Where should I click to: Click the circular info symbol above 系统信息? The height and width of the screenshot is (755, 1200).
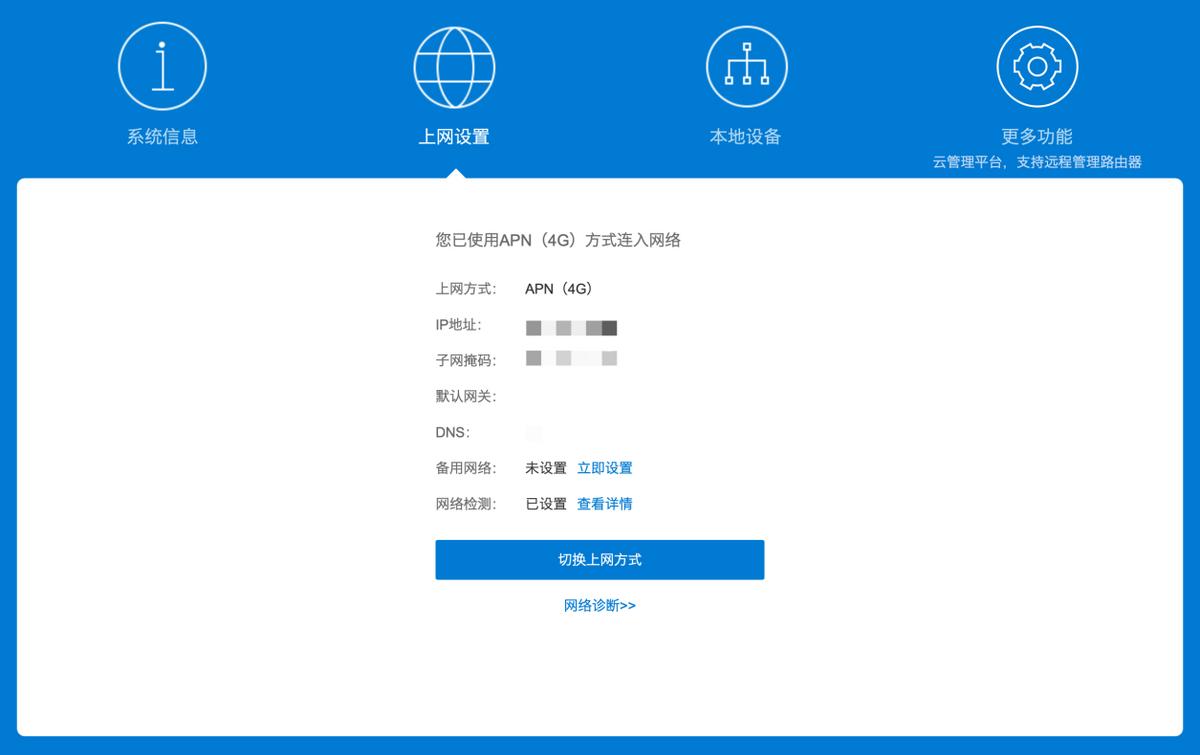point(163,65)
